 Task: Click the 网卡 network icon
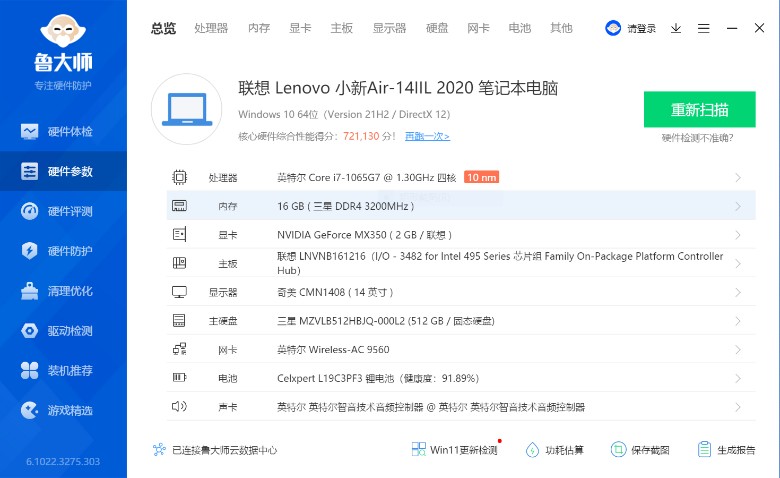(x=180, y=349)
